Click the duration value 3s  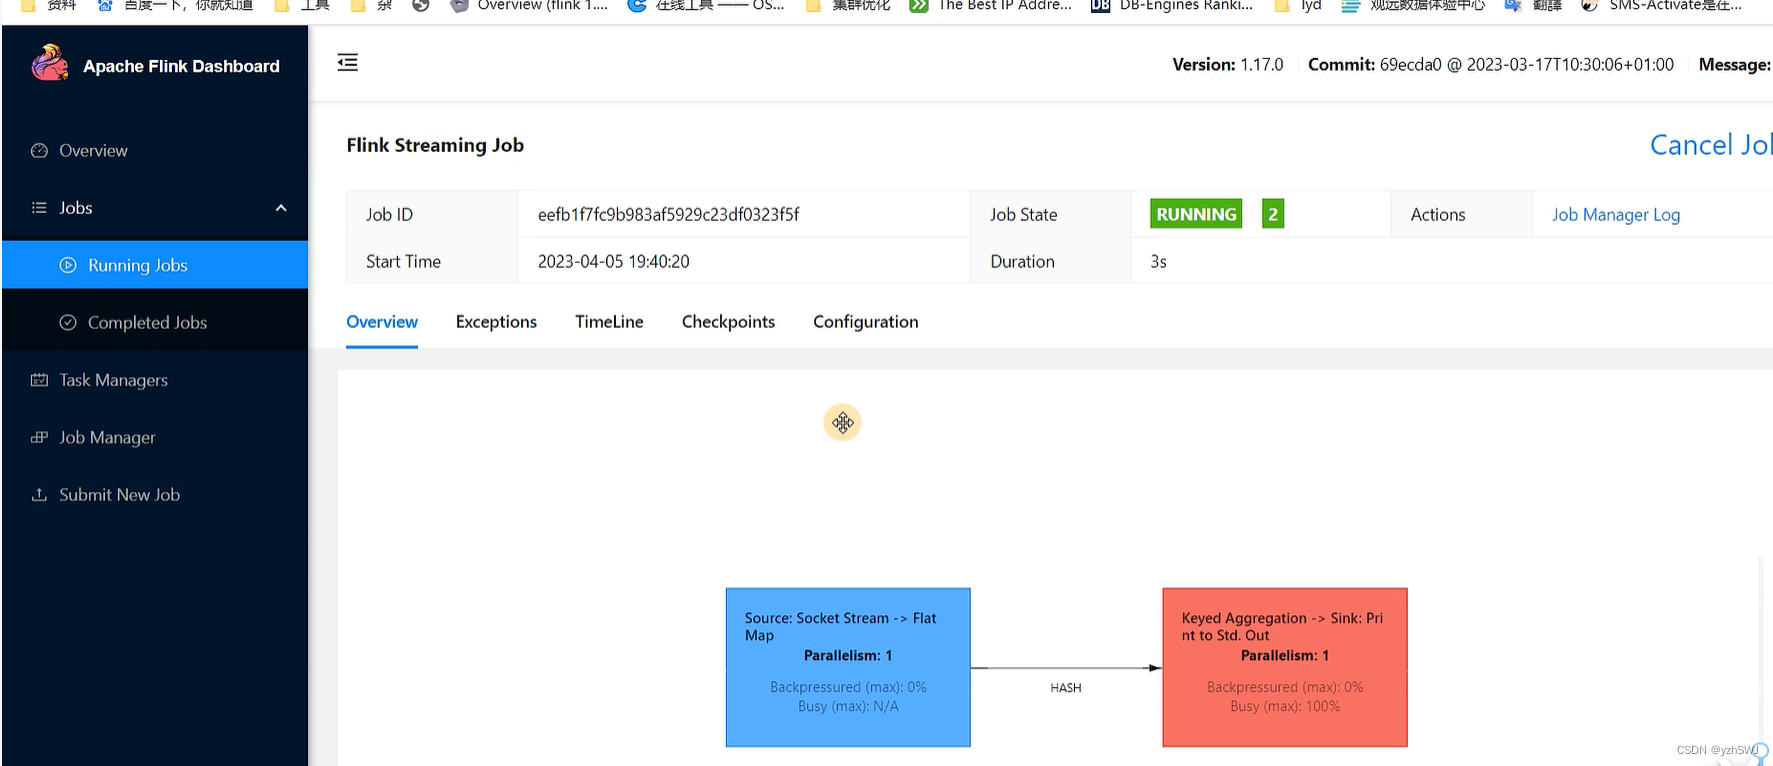pyautogui.click(x=1158, y=261)
